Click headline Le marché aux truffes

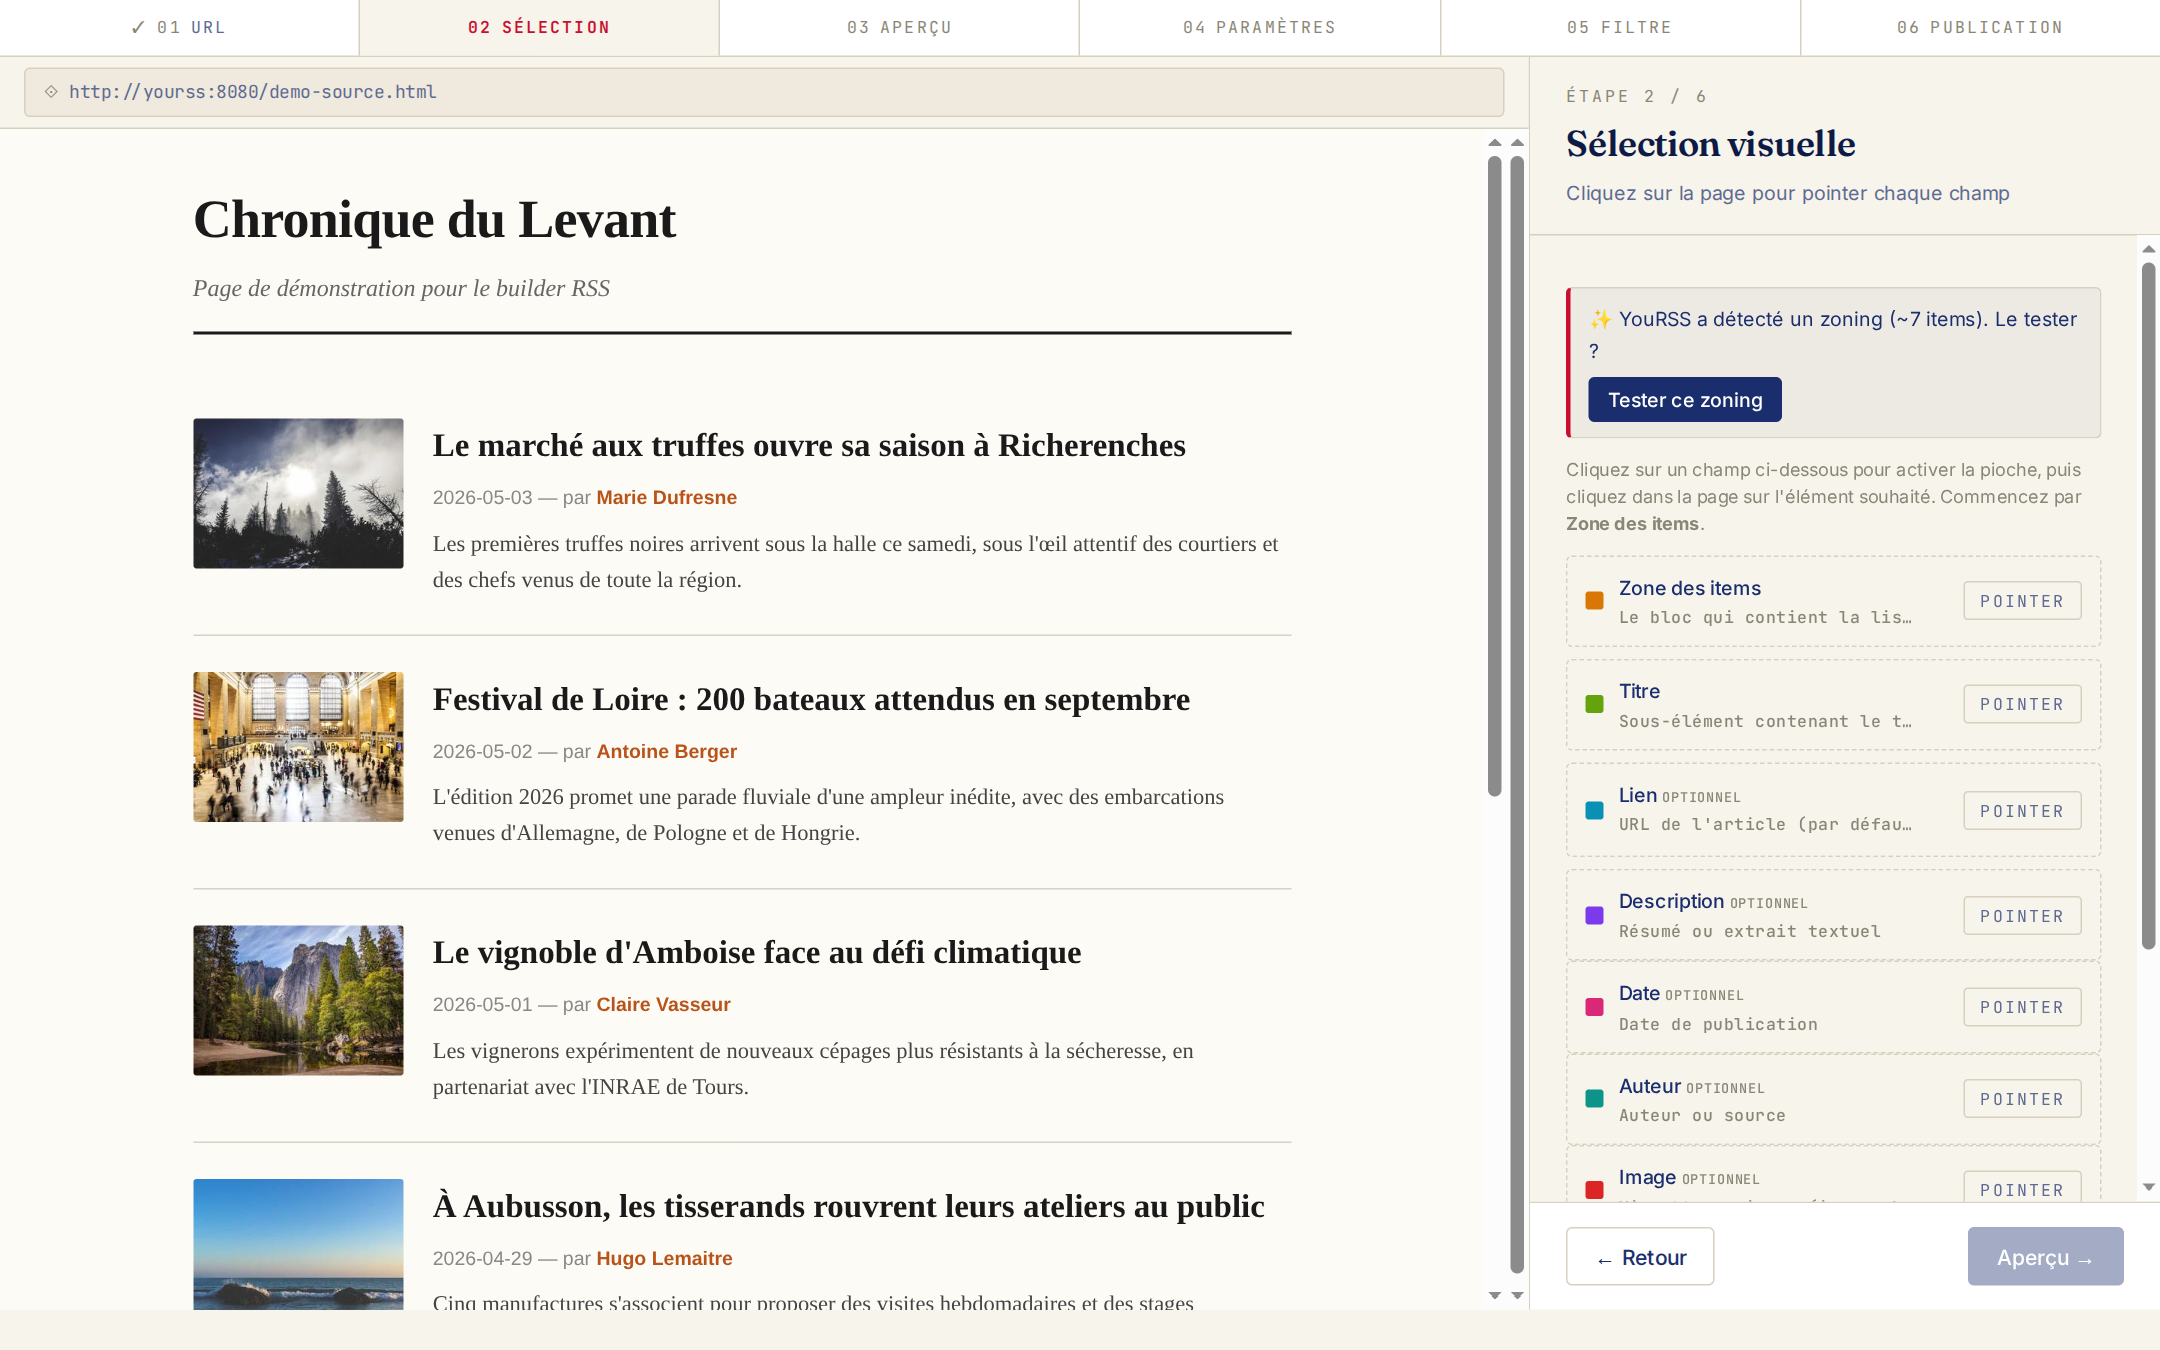[809, 445]
